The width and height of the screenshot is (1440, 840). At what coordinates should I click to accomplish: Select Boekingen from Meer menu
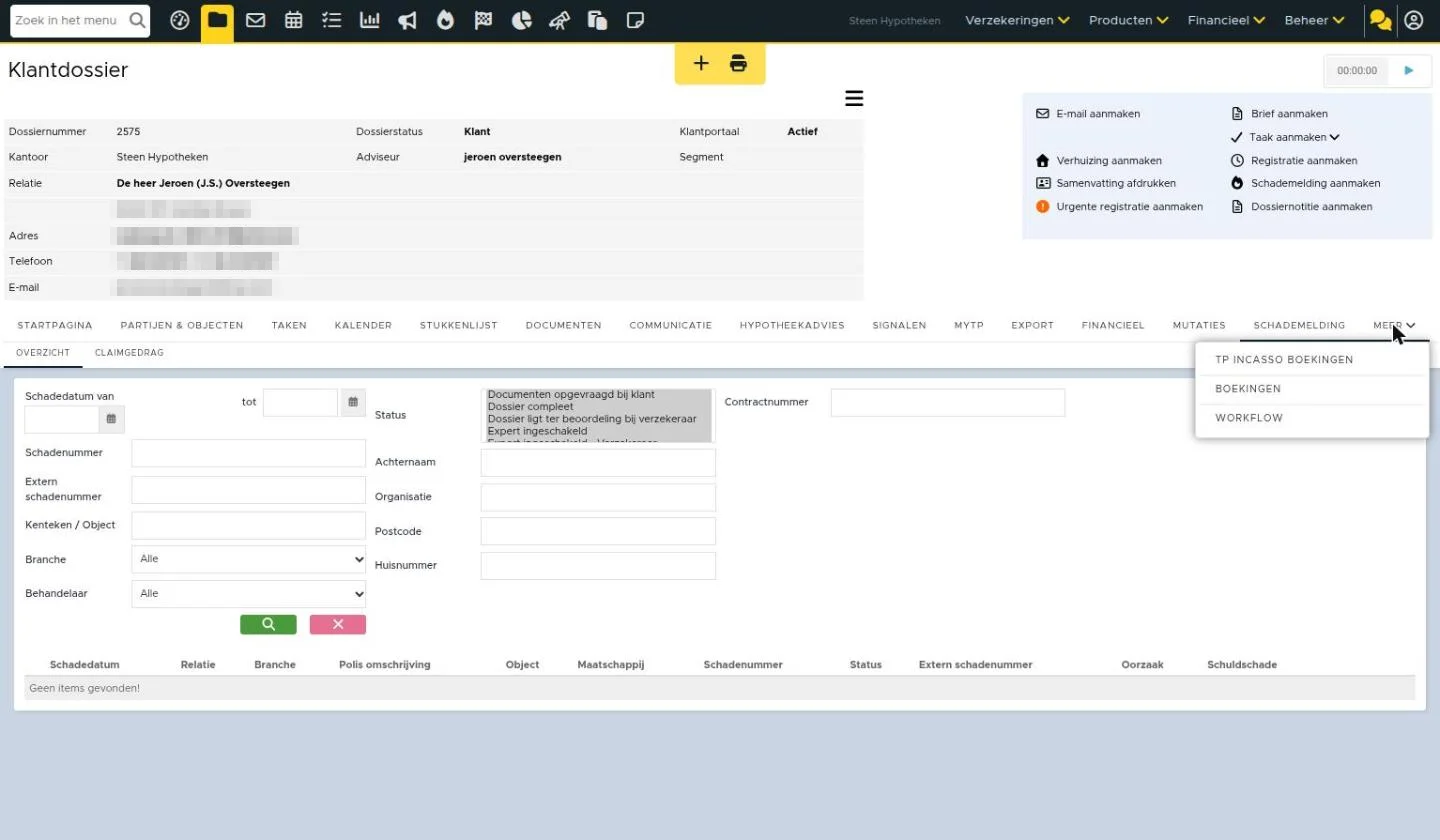(x=1248, y=389)
